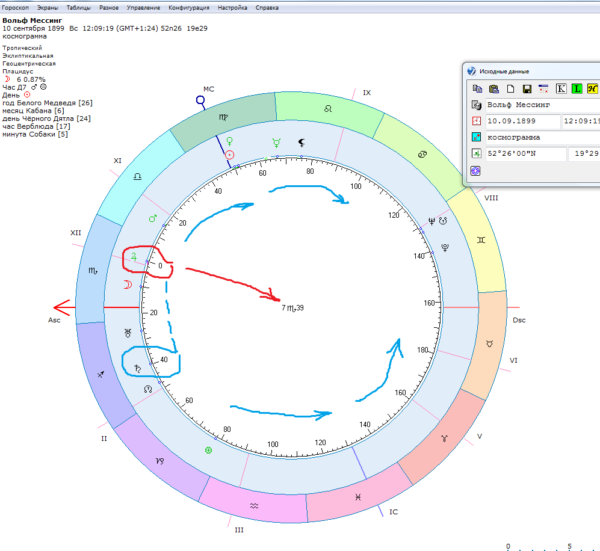Viewport: 600px width, 551px height.
Task: Click the purple atom icon at panel bottom
Action: click(x=476, y=171)
